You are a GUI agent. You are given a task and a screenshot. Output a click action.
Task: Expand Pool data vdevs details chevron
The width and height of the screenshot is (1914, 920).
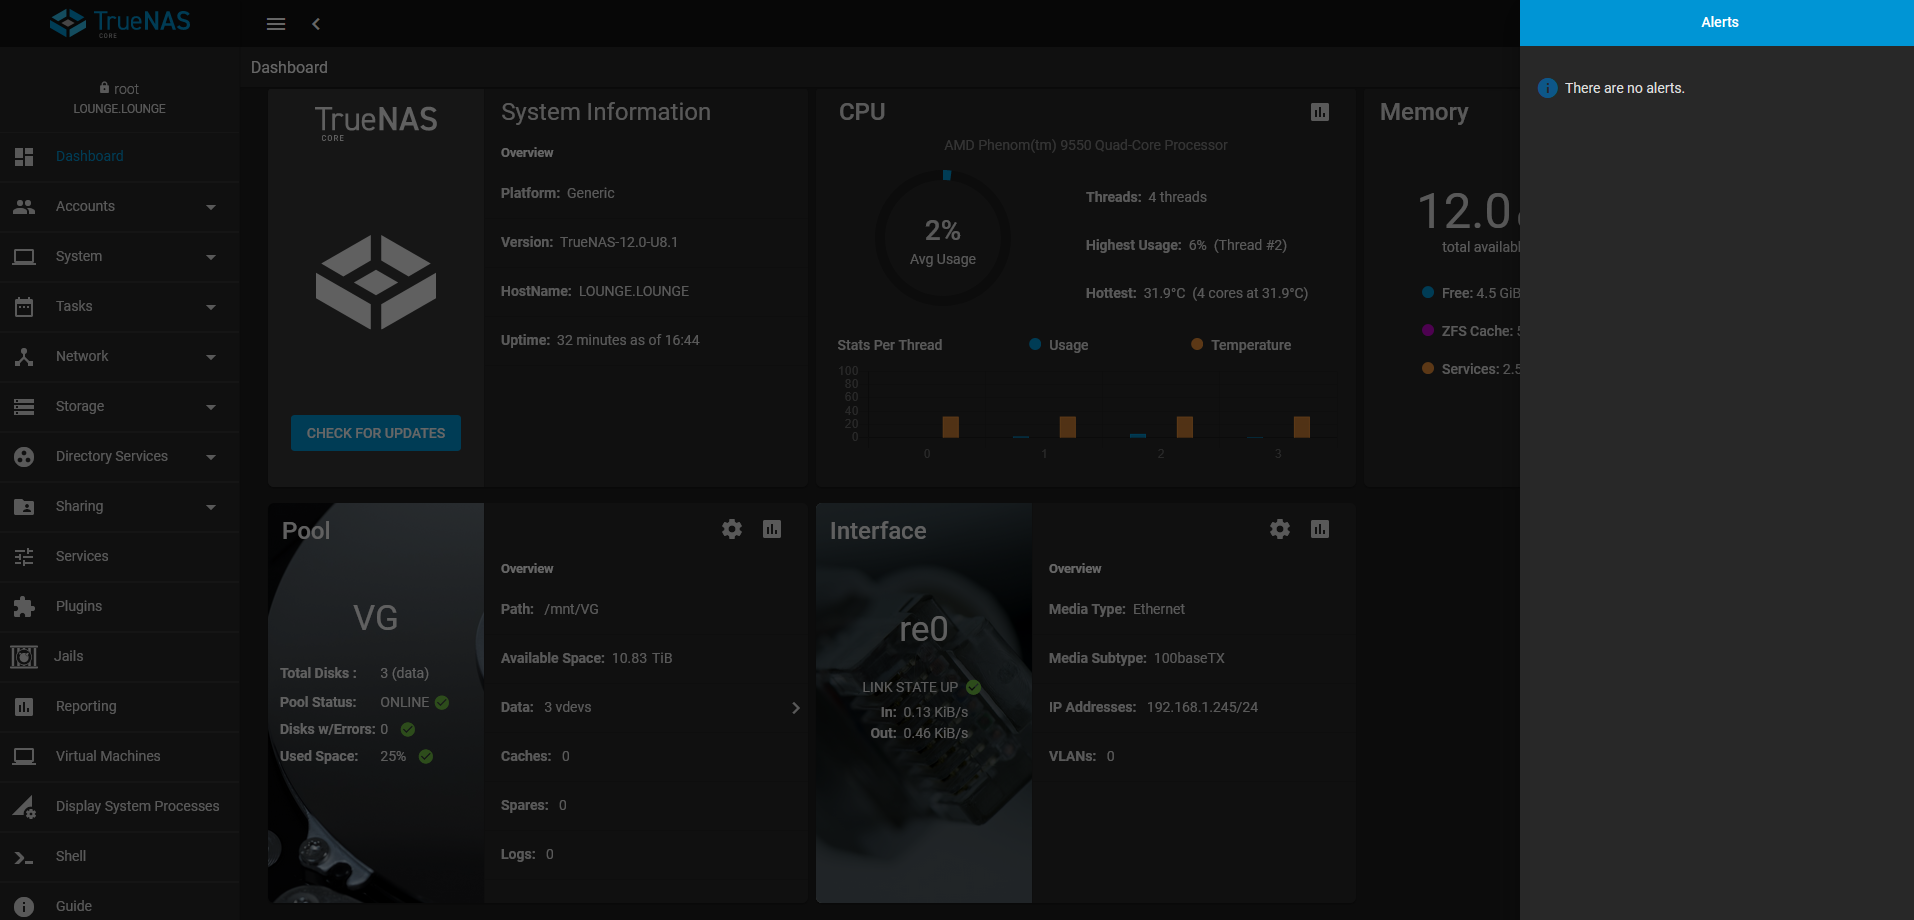pos(796,708)
